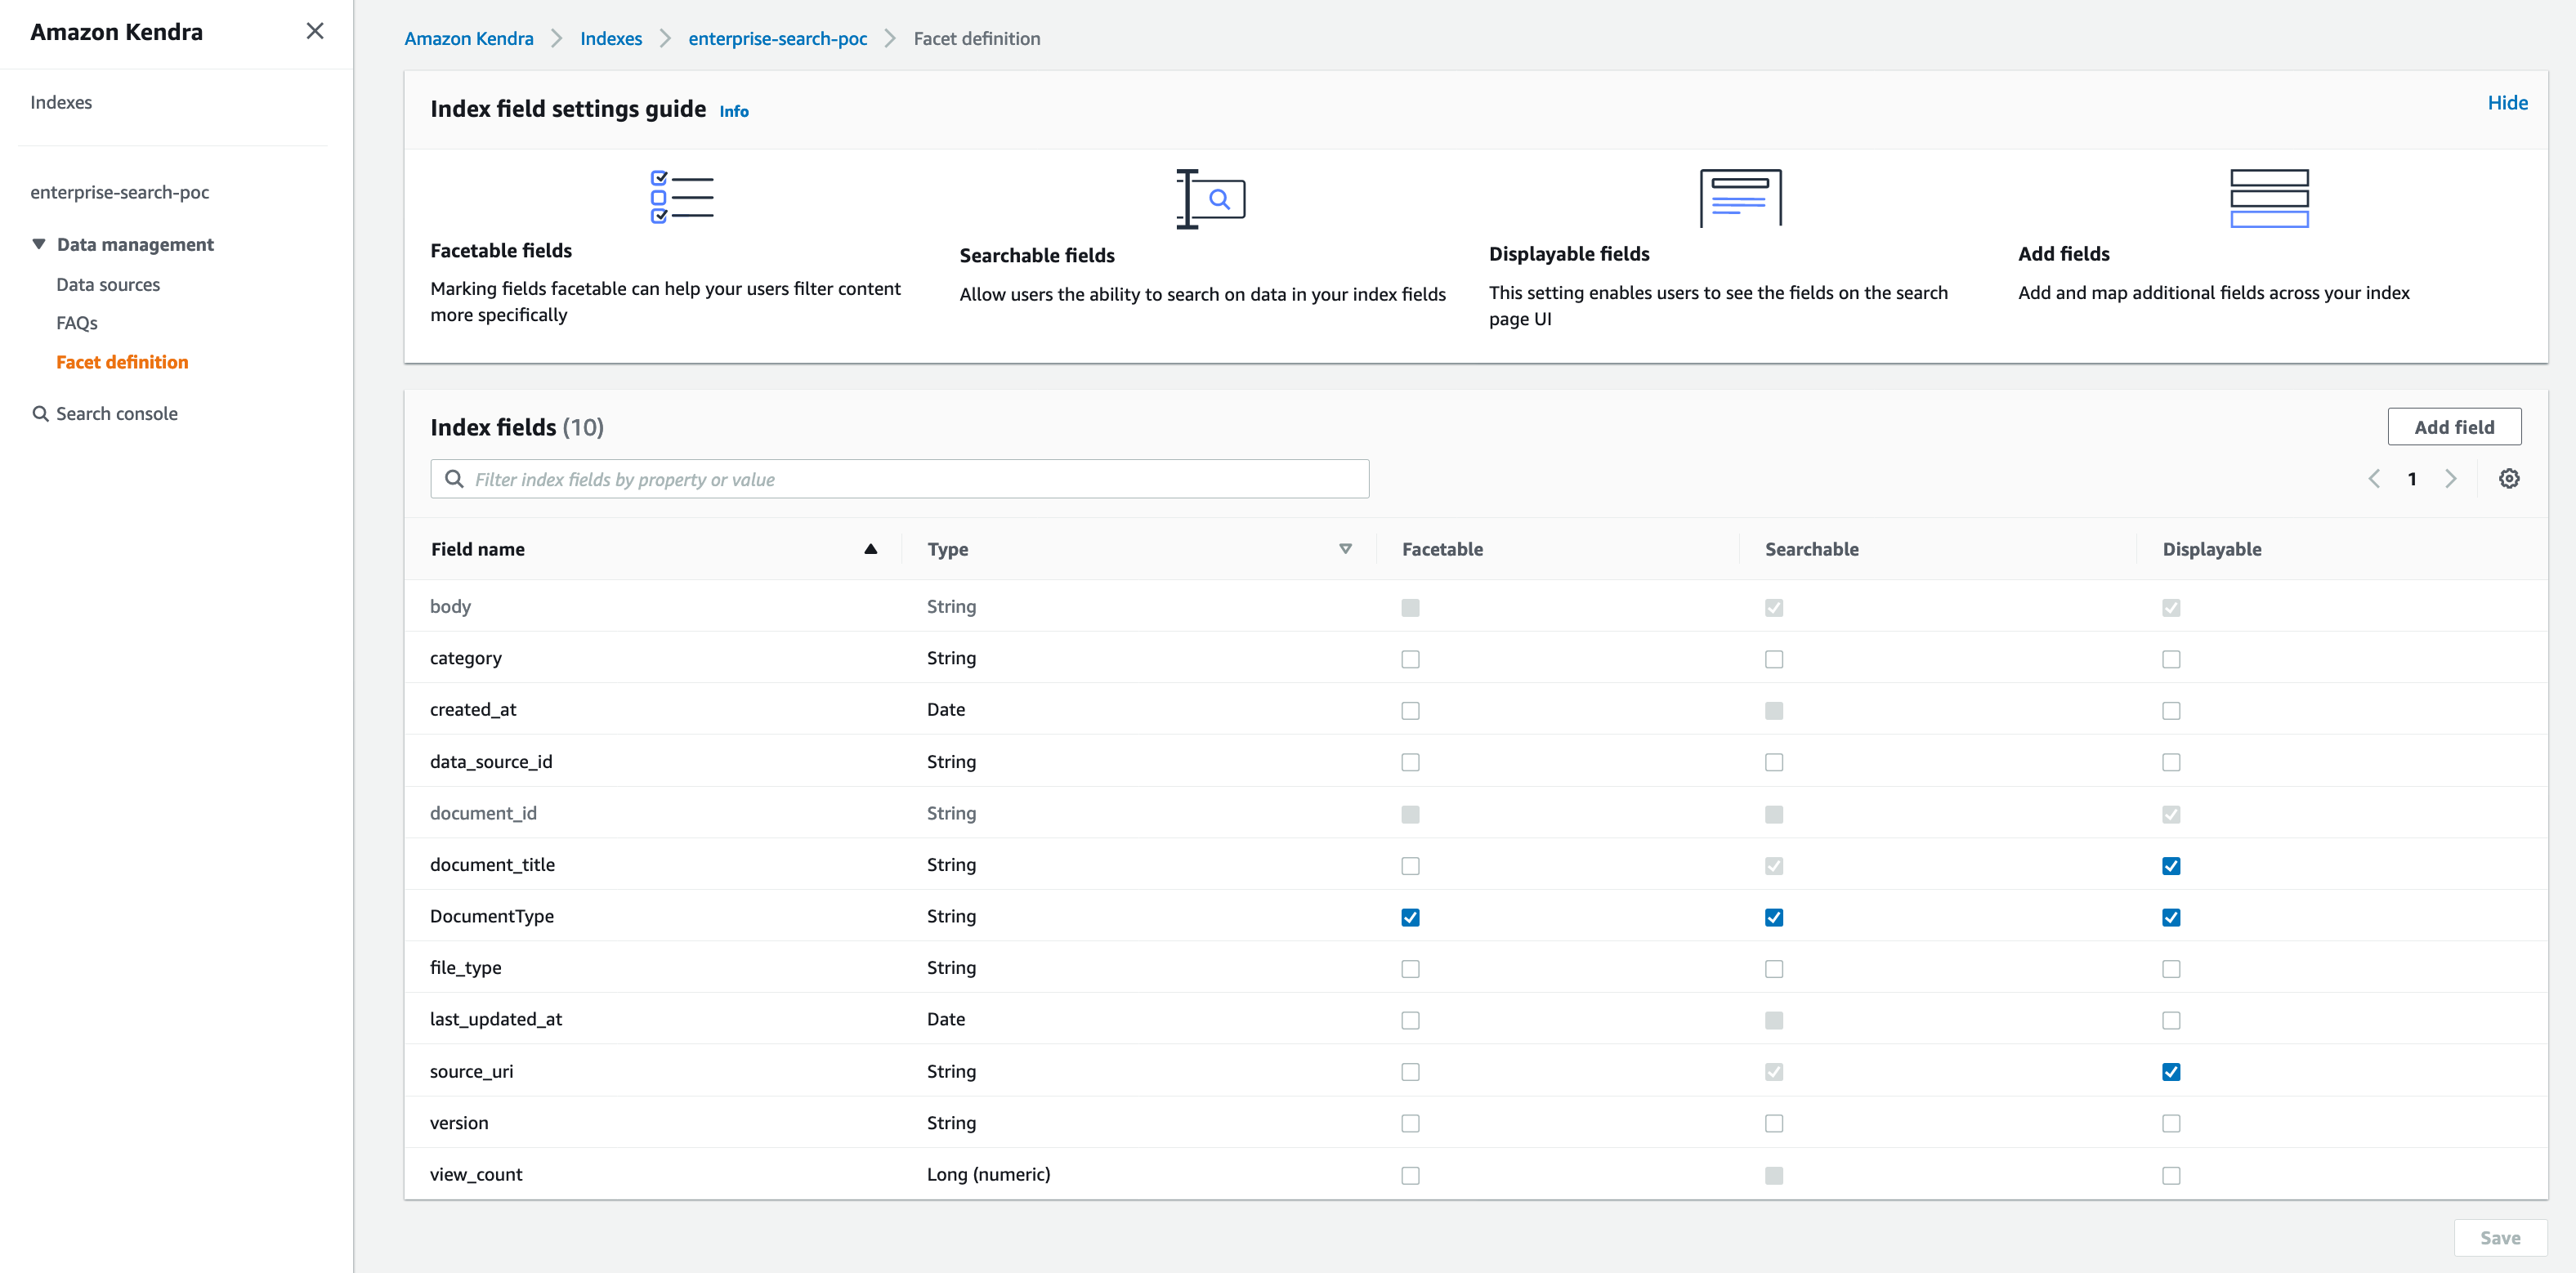The image size is (2576, 1273).
Task: Click the Searchable fields magnifier icon
Action: point(1210,199)
